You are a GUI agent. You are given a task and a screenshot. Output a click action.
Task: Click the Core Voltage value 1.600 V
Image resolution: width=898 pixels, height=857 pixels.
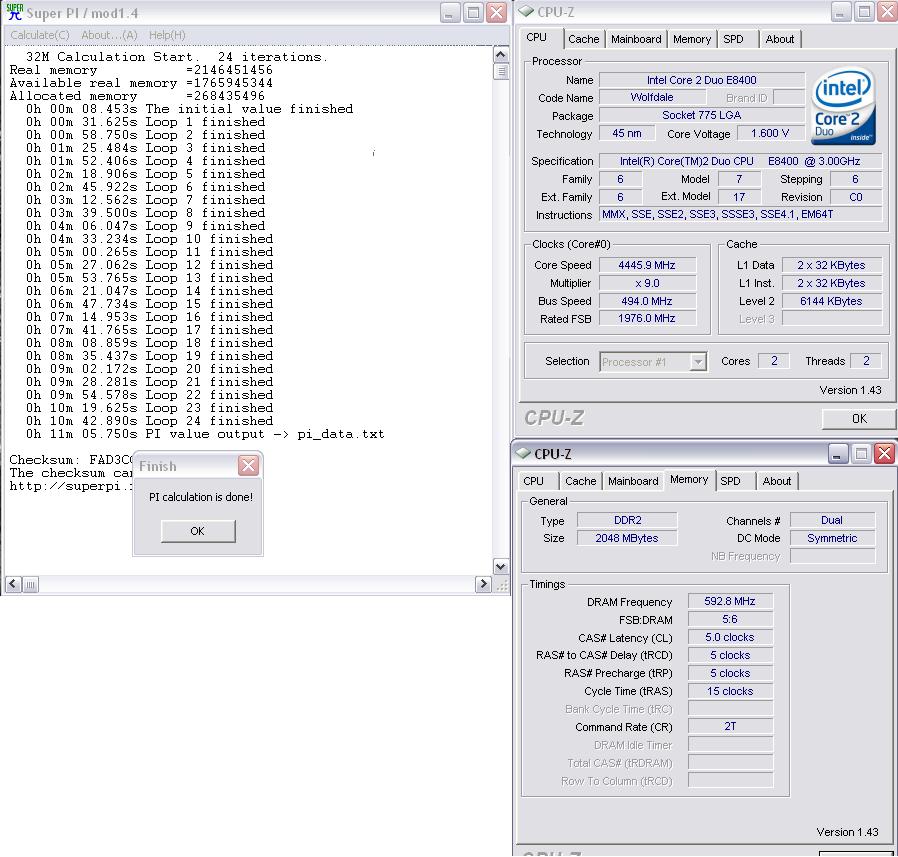pos(770,133)
